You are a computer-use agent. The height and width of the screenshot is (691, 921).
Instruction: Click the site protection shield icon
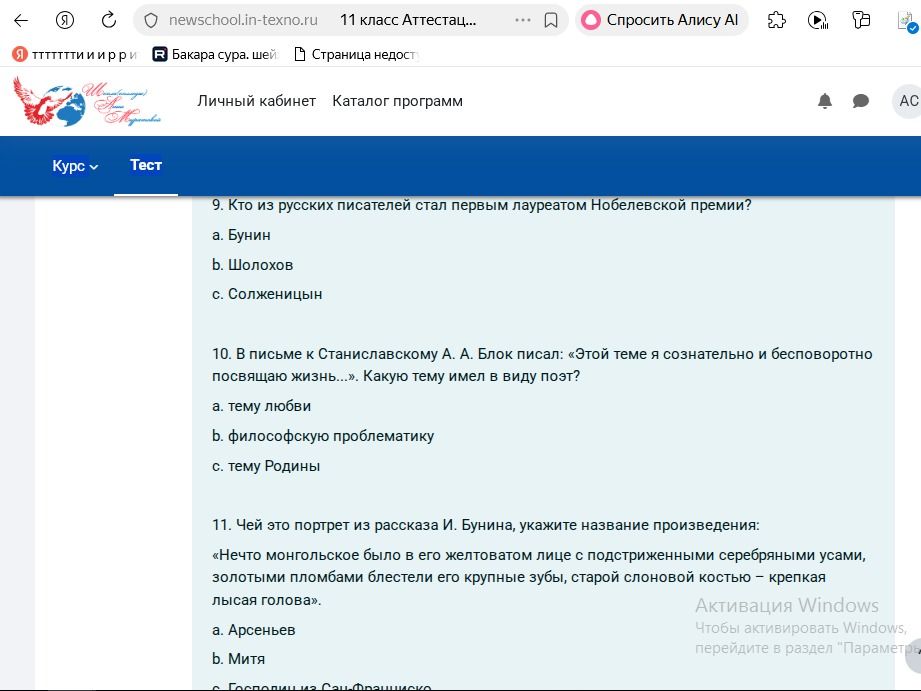tap(151, 21)
